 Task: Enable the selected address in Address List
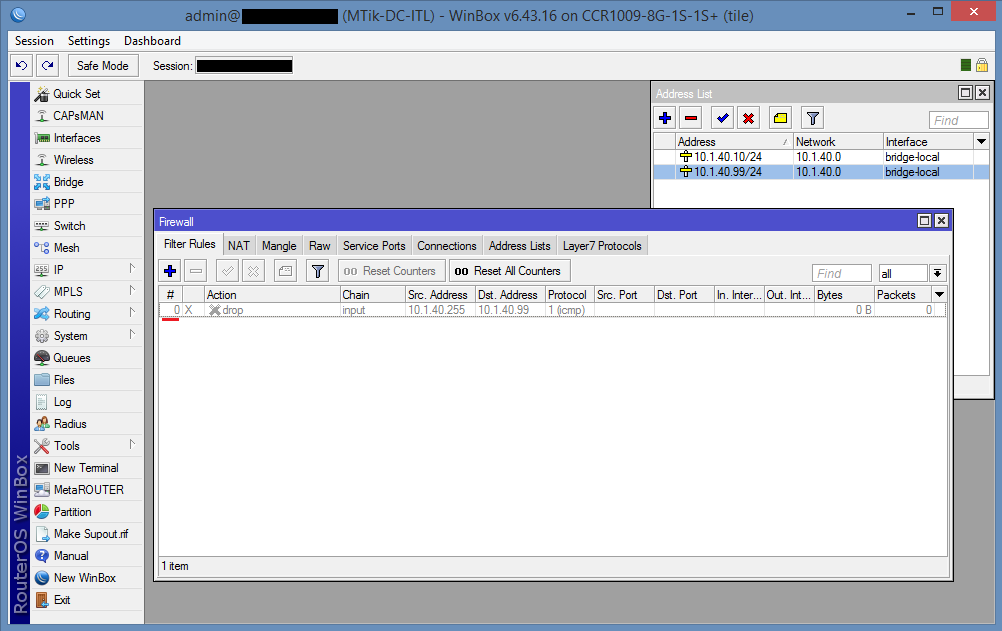click(723, 118)
